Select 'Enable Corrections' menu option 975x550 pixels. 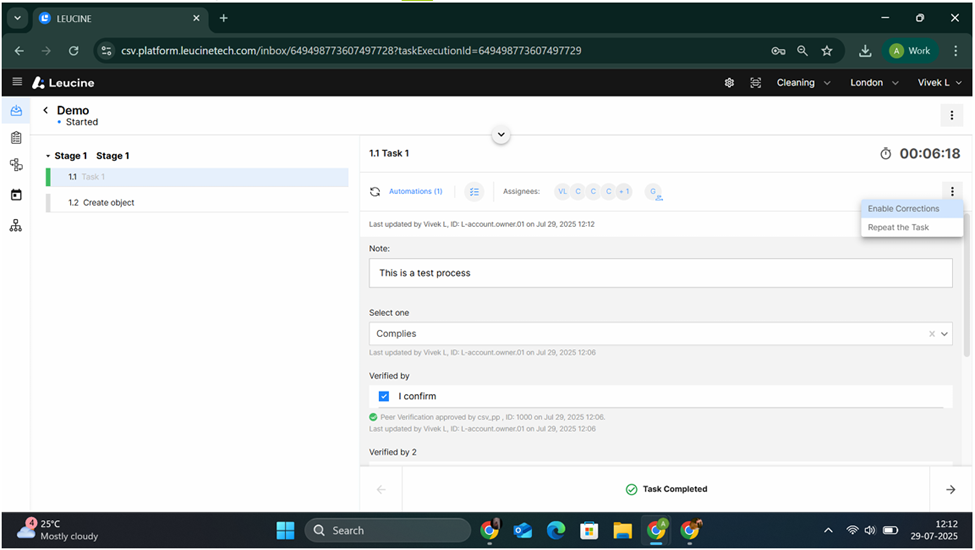pos(904,209)
